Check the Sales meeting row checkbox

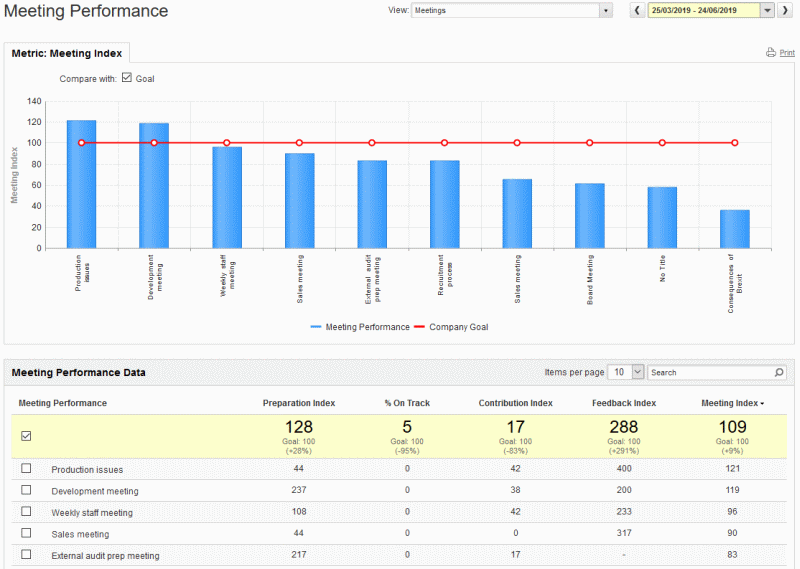coord(26,533)
